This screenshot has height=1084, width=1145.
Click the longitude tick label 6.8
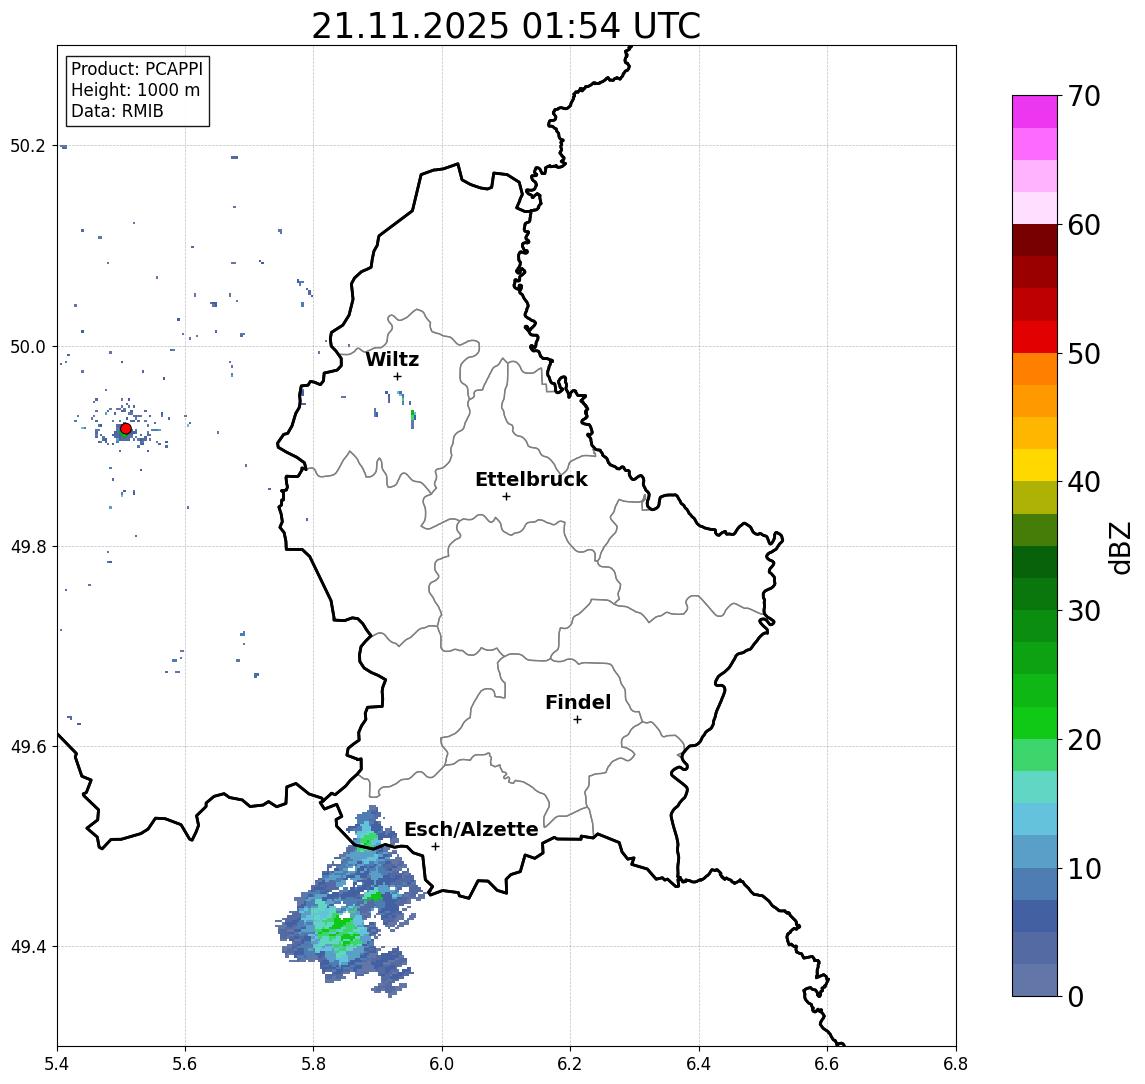956,1064
